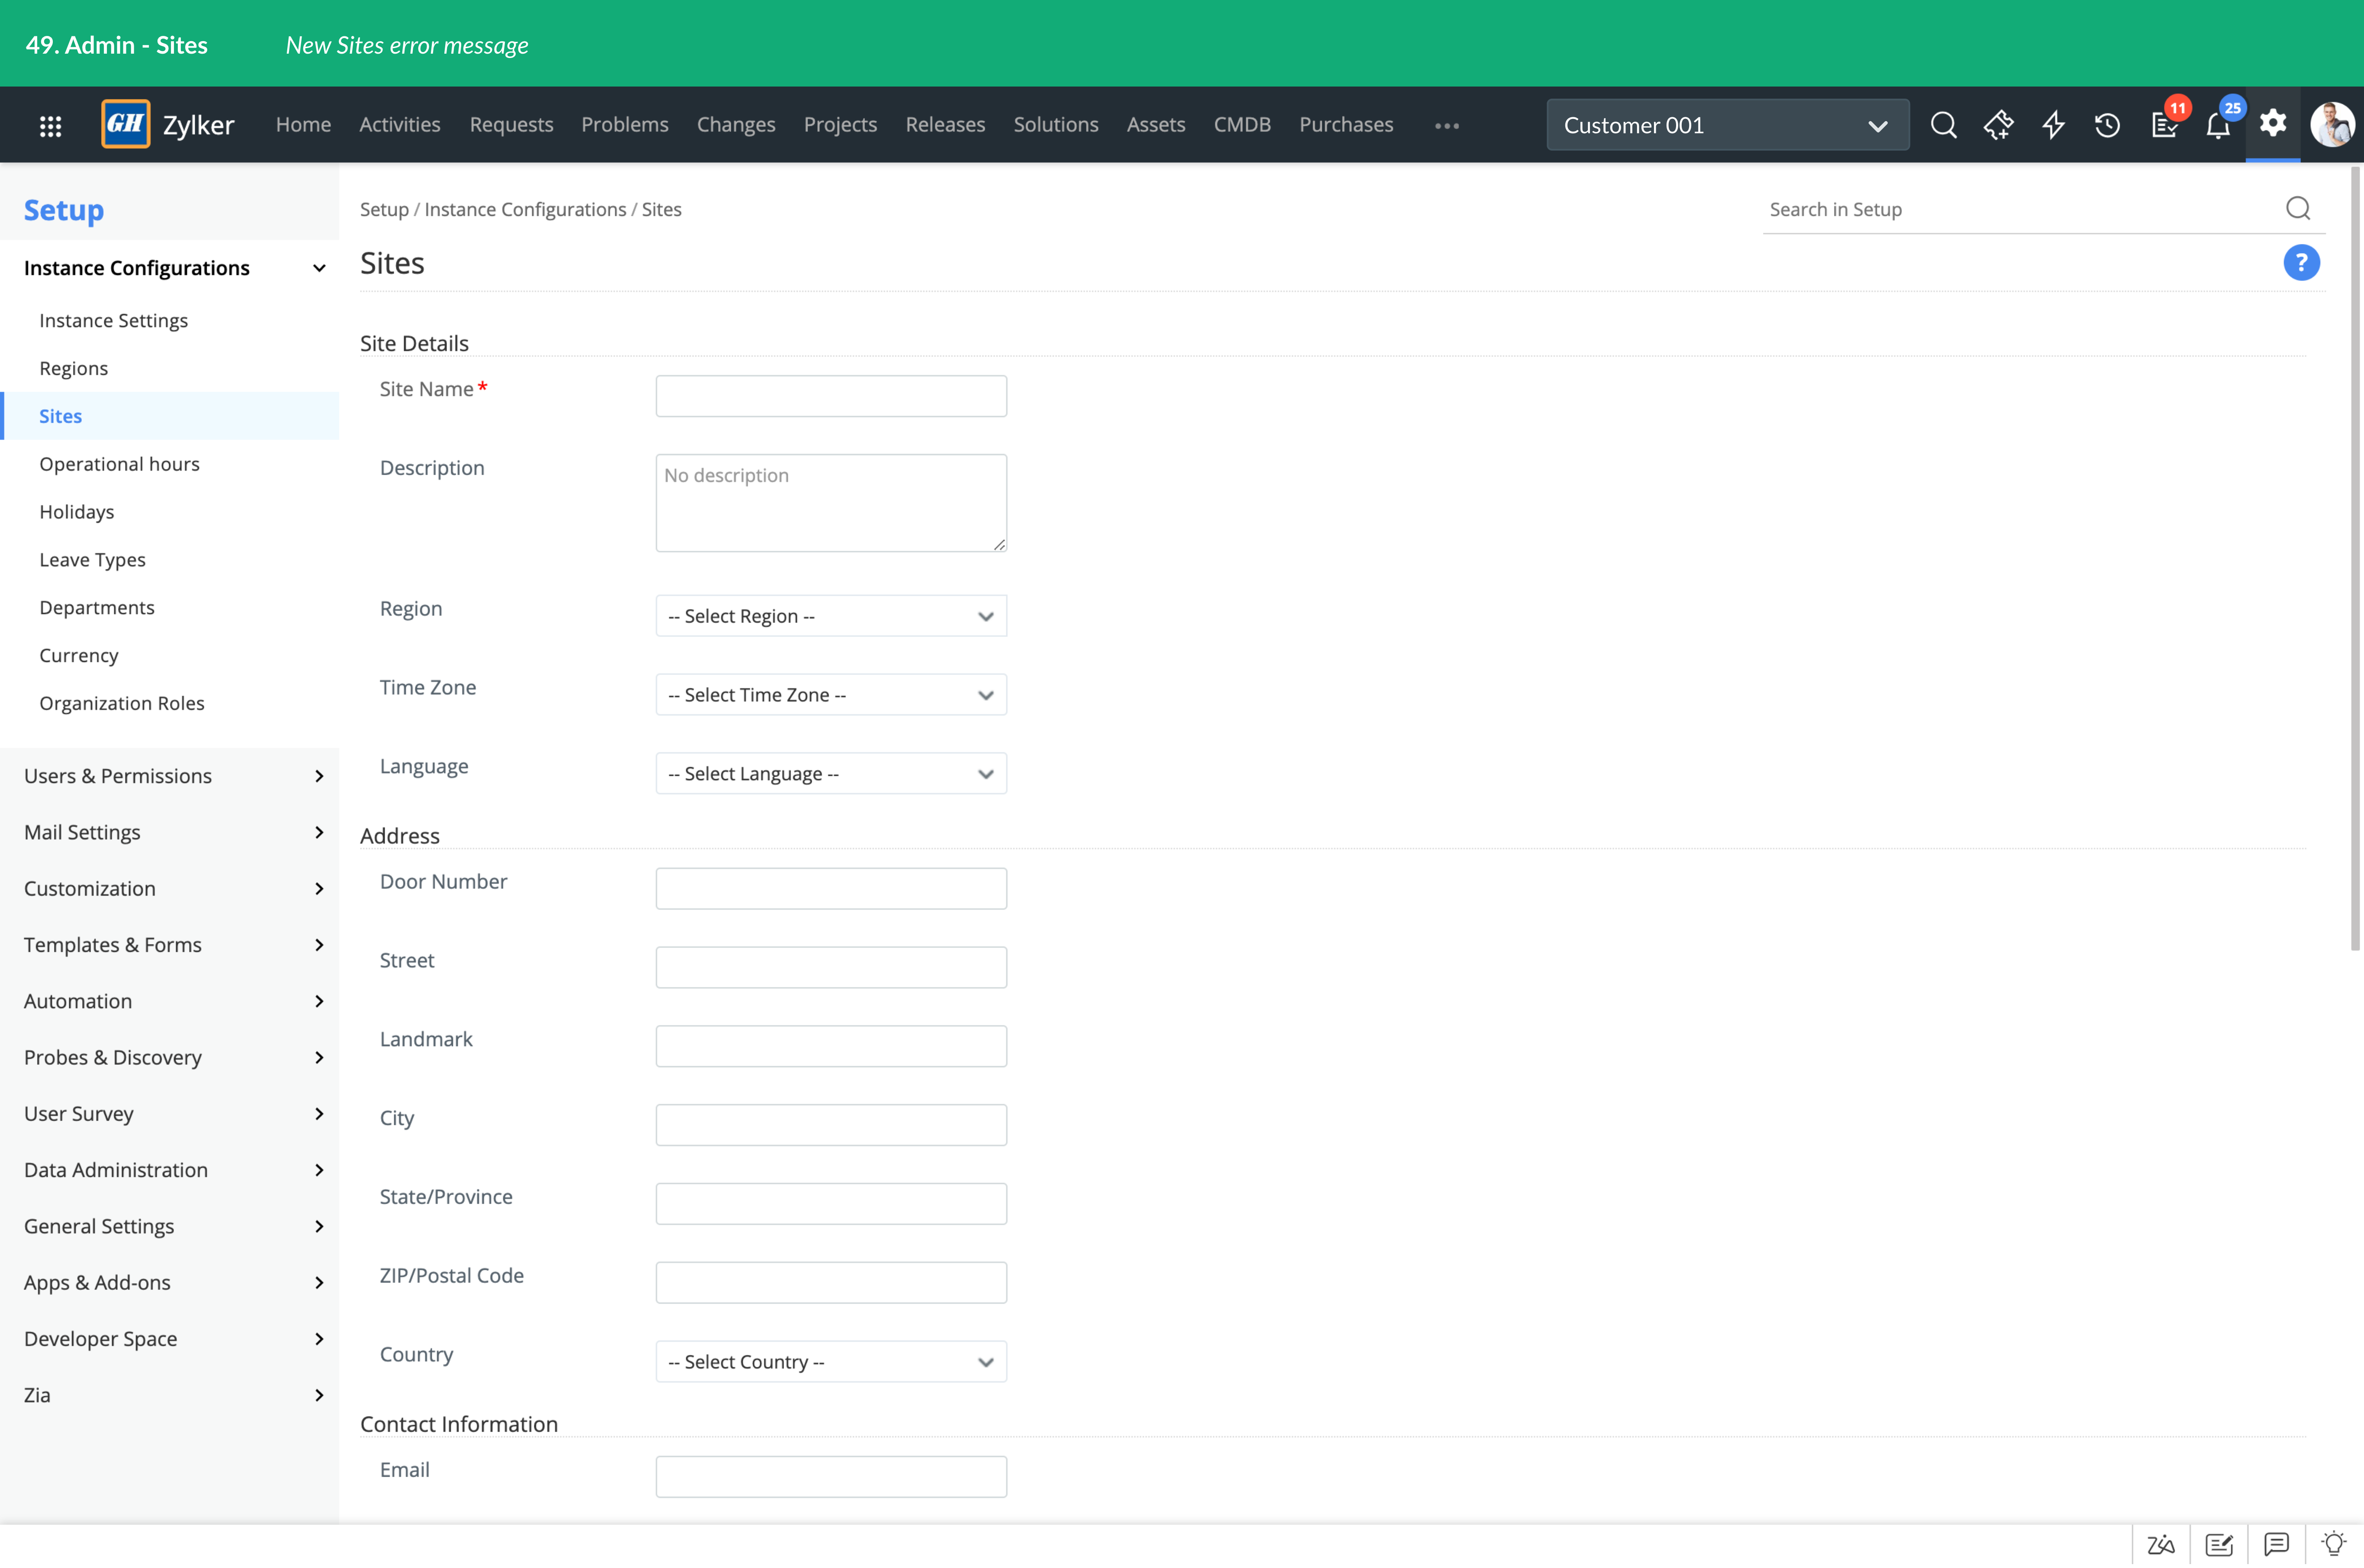Click the Zylker GH logo
Image resolution: width=2364 pixels, height=1568 pixels.
tap(126, 124)
